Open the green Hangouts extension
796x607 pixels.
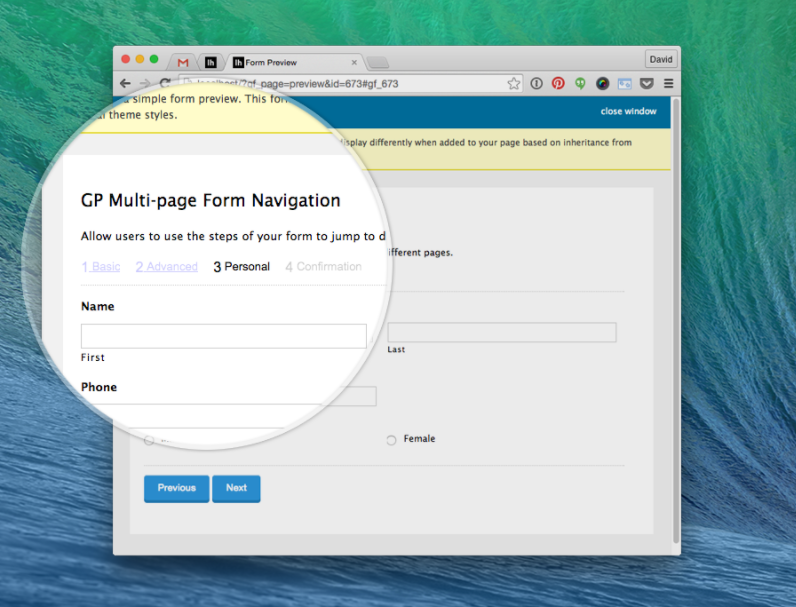pos(580,83)
